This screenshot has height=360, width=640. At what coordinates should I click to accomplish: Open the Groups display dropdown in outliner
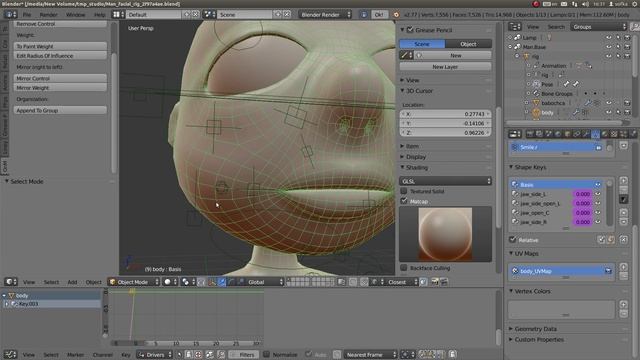click(598, 27)
